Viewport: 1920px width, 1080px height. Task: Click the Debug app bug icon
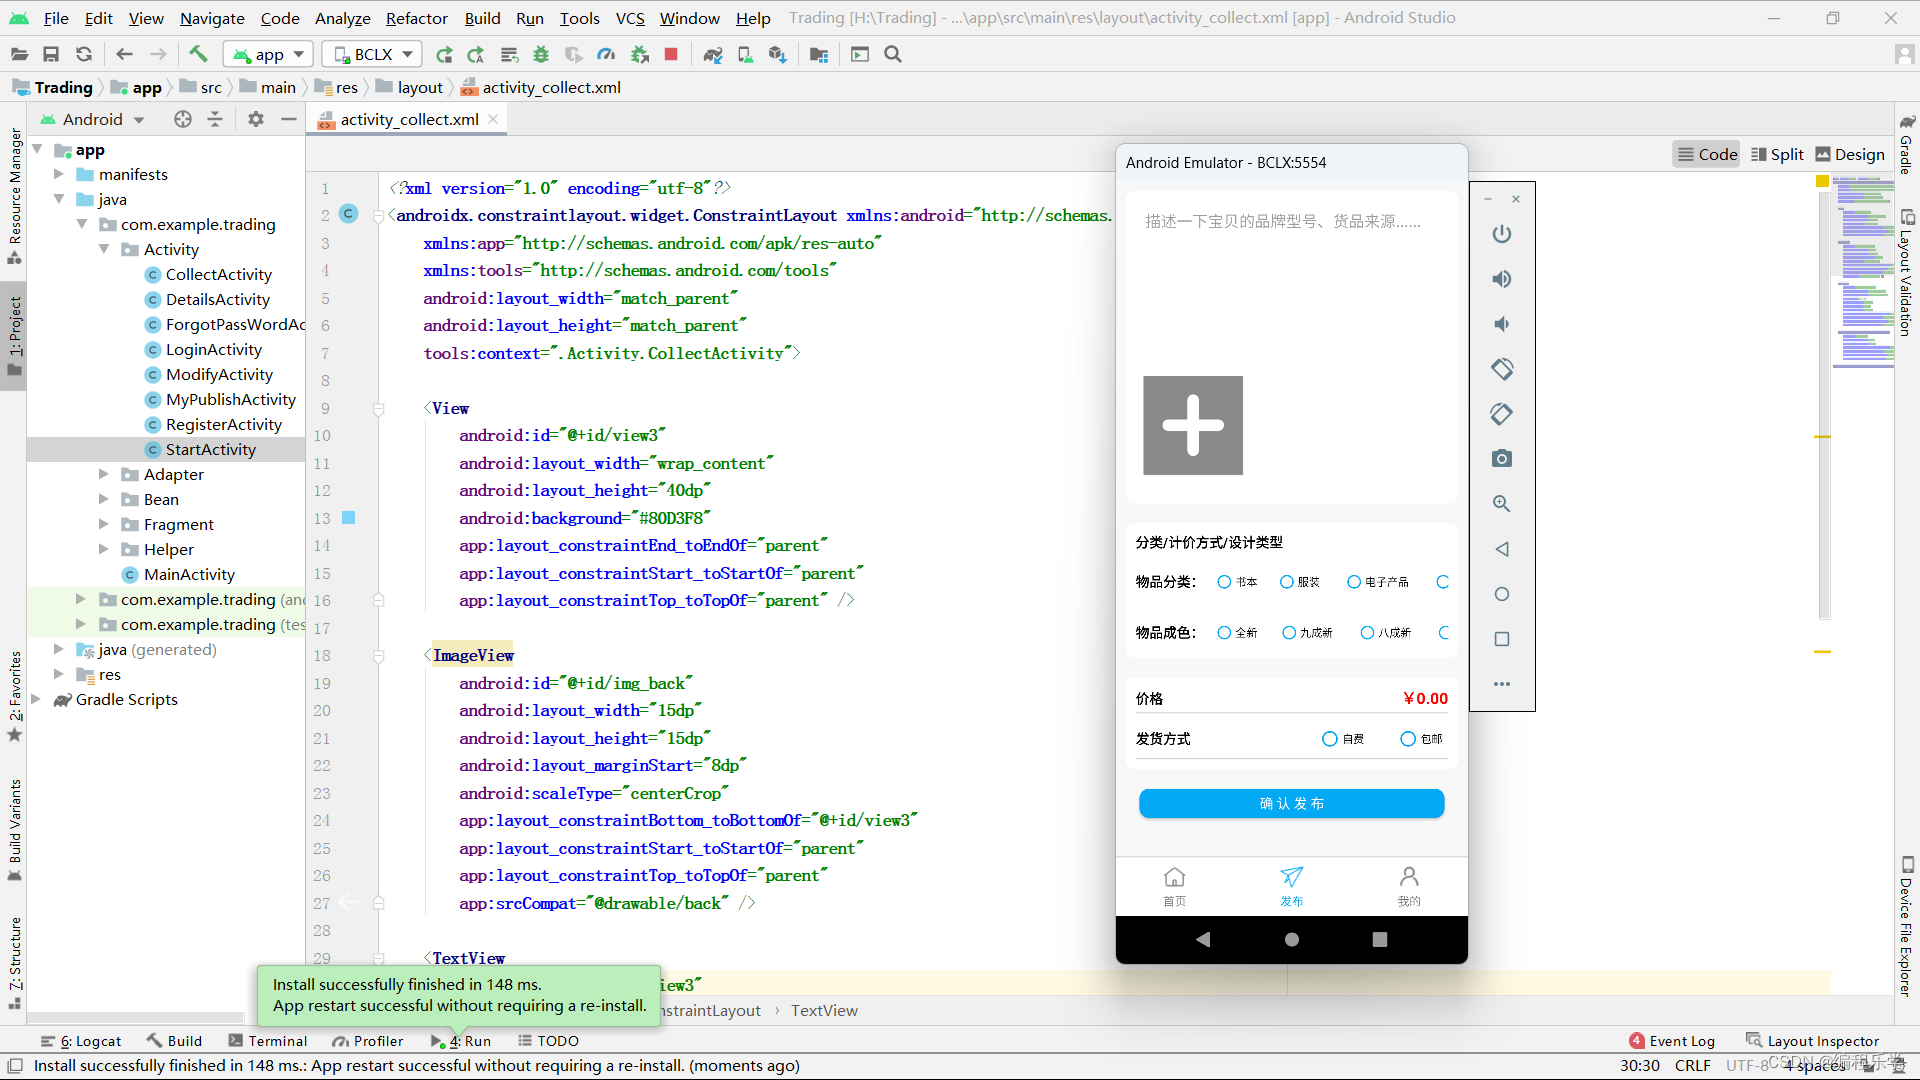tap(541, 54)
